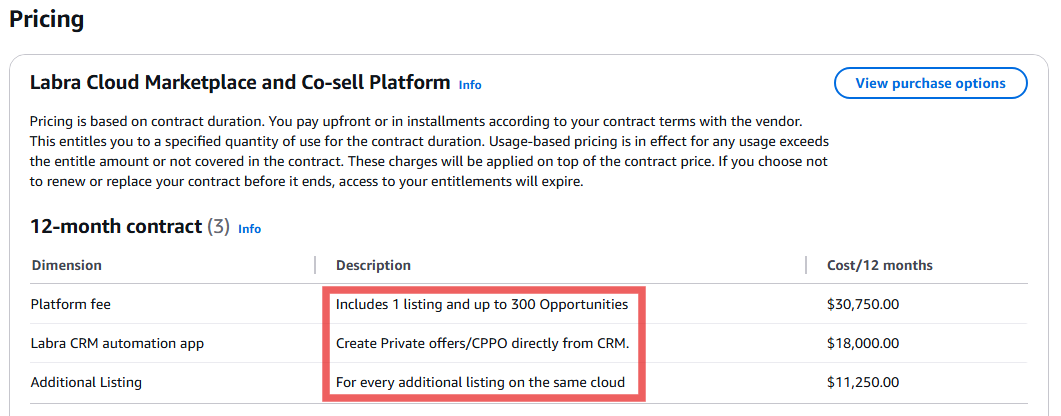
Task: Select the $18,000.00 cost value
Action: tap(863, 344)
